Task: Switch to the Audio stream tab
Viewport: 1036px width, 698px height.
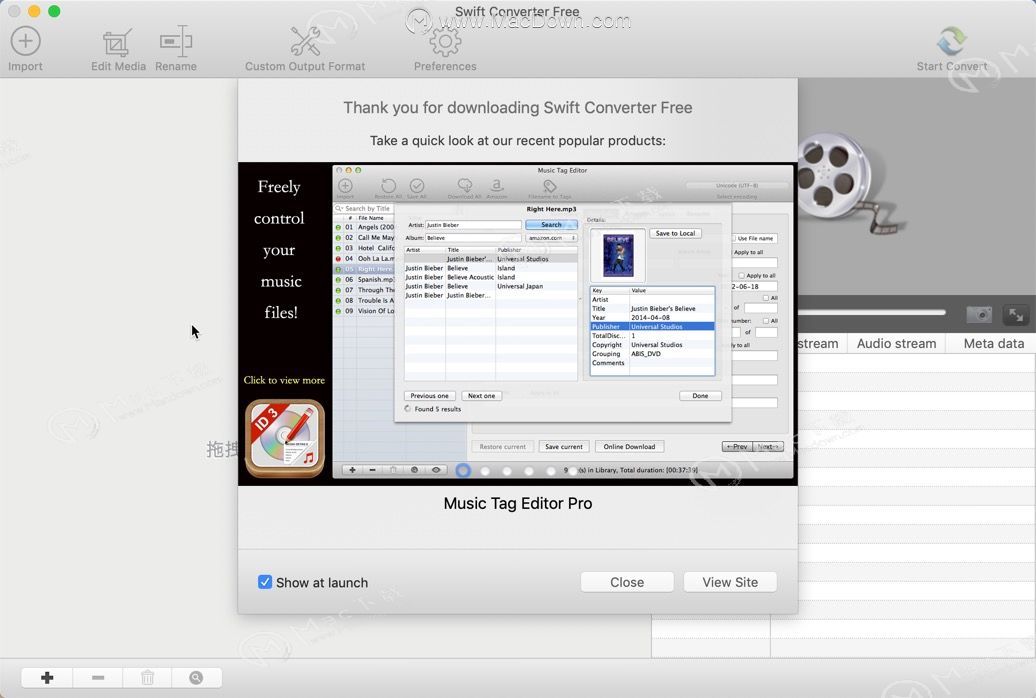Action: point(896,344)
